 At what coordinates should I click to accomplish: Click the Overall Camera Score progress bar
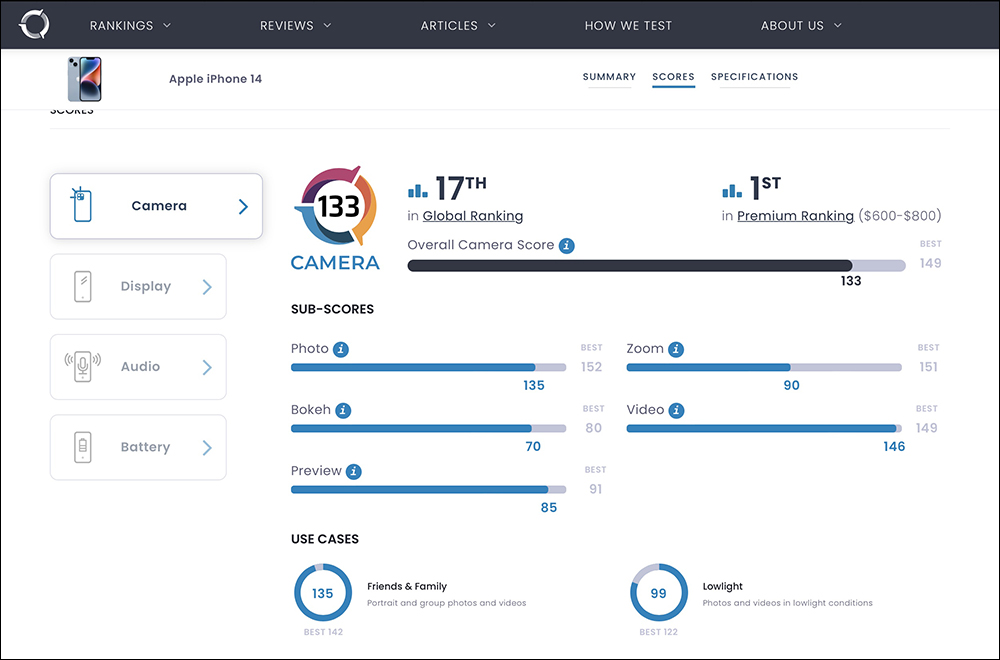[656, 266]
